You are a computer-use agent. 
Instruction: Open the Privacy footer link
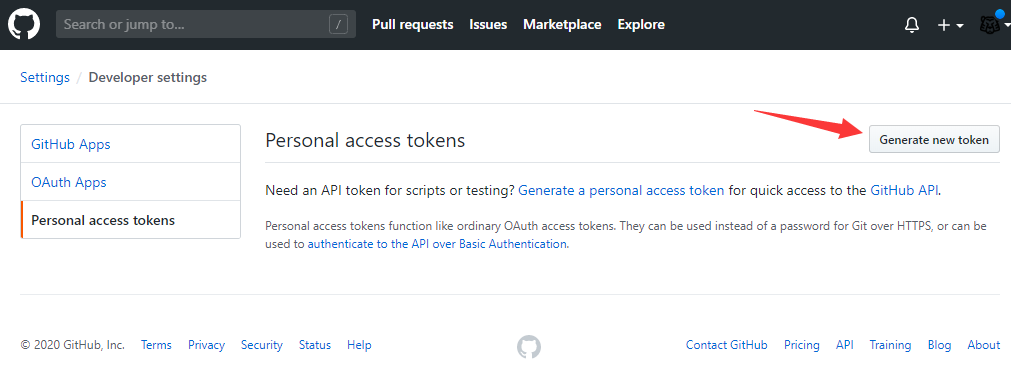[x=206, y=345]
